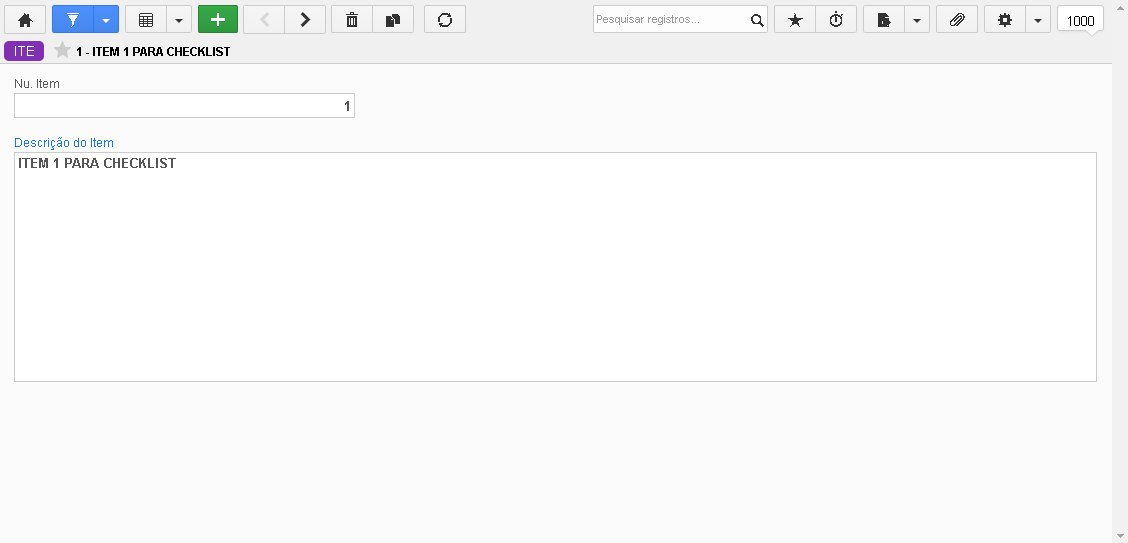This screenshot has height=543, width=1128.
Task: Add a new record with green plus
Action: pyautogui.click(x=218, y=19)
